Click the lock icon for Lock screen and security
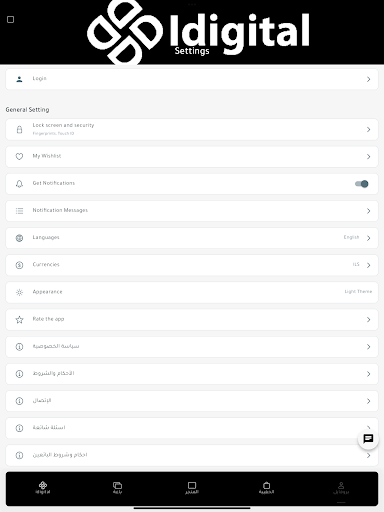384x512 pixels. pyautogui.click(x=19, y=129)
